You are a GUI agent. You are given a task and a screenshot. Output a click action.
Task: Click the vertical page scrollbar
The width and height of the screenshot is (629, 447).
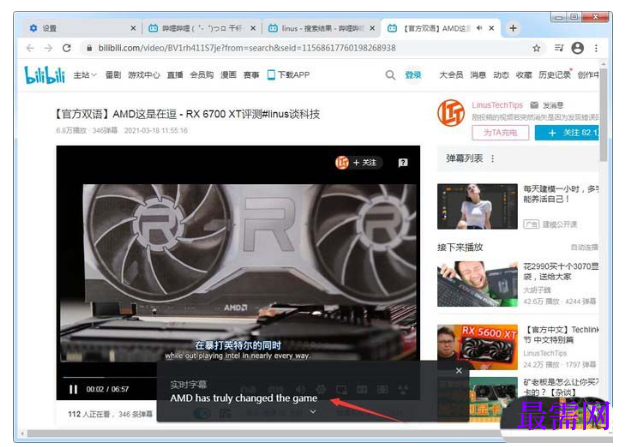[x=603, y=116]
